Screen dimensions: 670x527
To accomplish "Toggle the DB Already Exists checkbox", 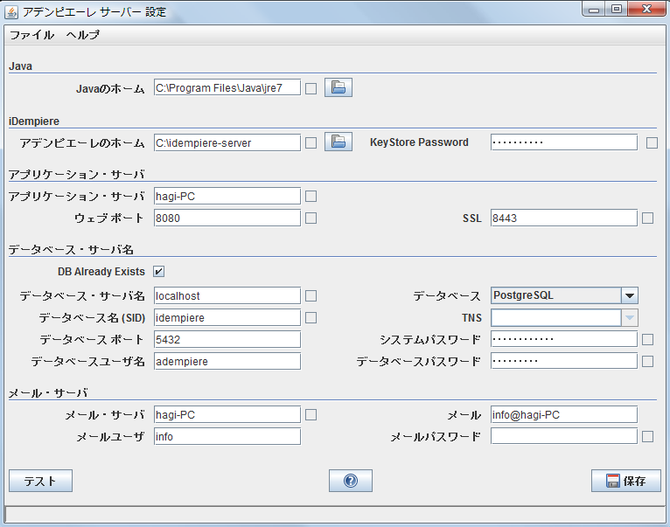I will [159, 271].
